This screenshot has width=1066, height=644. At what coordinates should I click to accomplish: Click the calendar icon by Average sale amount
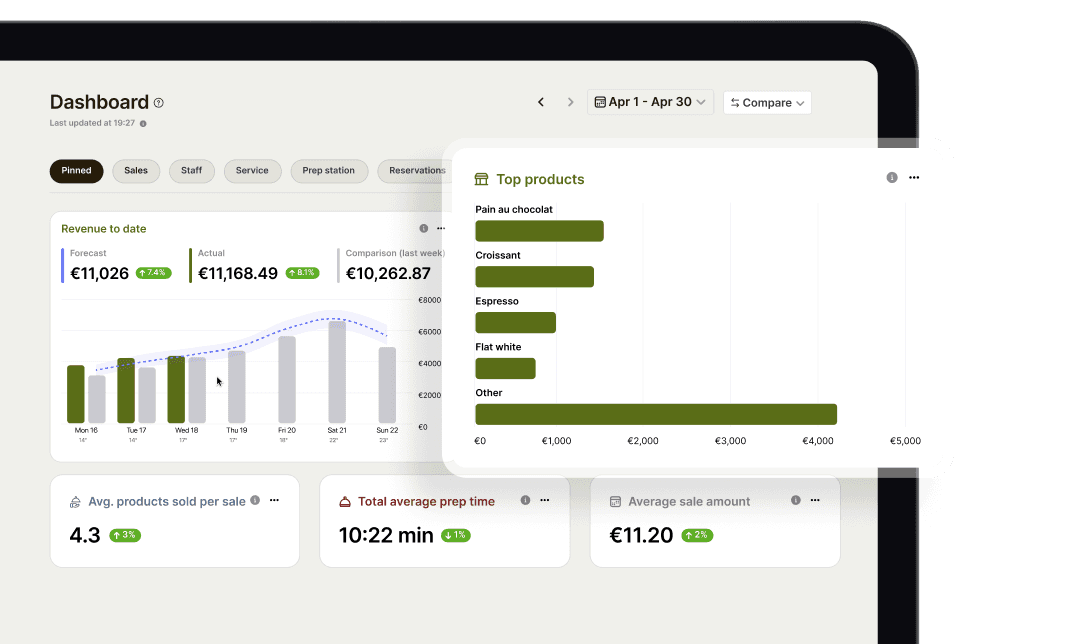click(x=615, y=502)
